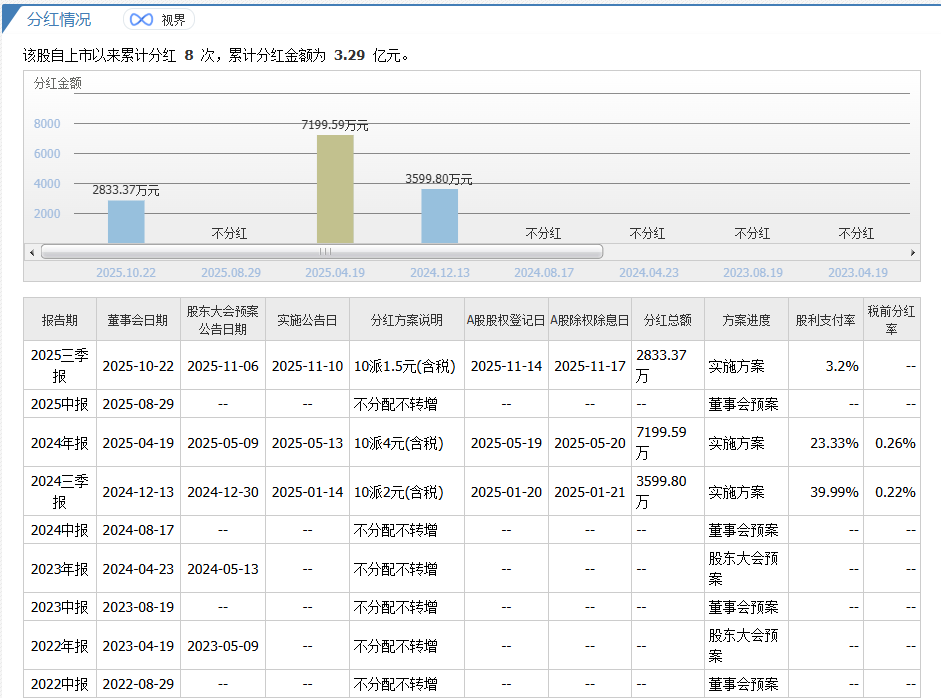The height and width of the screenshot is (698, 941).
Task: Click the 3.2% payout ratio cell
Action: coord(826,366)
